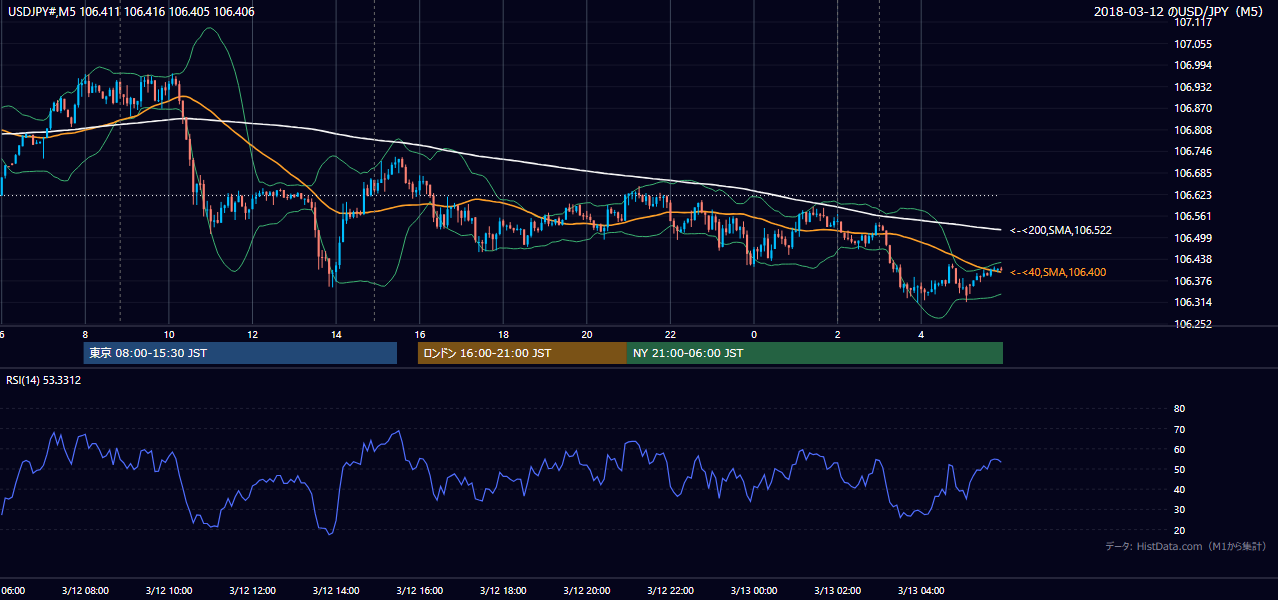Click the 40 SMA label 106.400
This screenshot has height=600, width=1278.
[1058, 272]
